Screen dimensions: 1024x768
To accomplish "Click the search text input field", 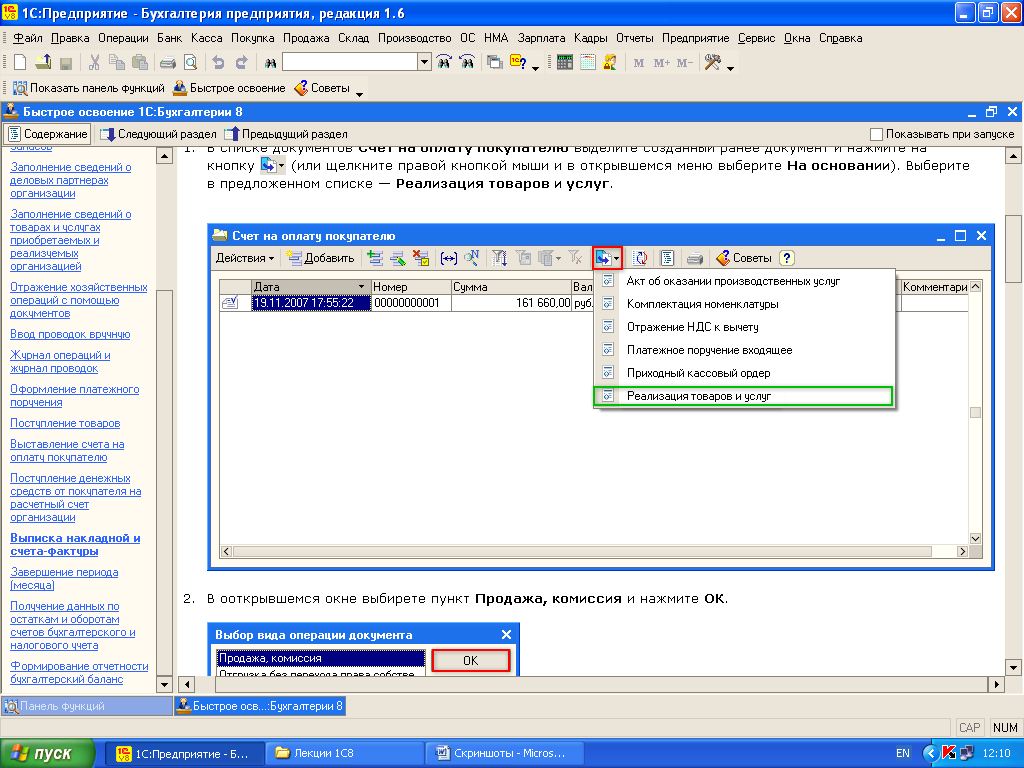I will (x=350, y=63).
